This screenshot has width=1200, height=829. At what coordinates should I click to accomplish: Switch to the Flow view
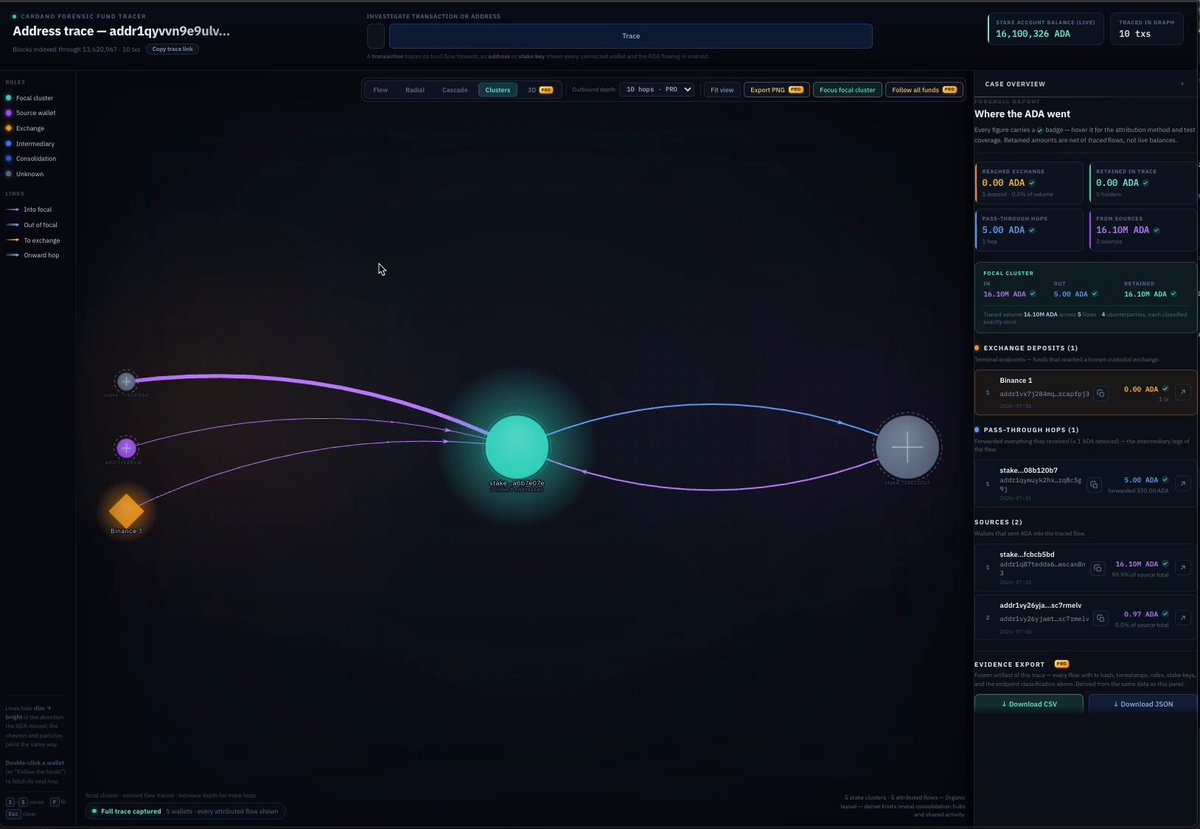pos(380,90)
